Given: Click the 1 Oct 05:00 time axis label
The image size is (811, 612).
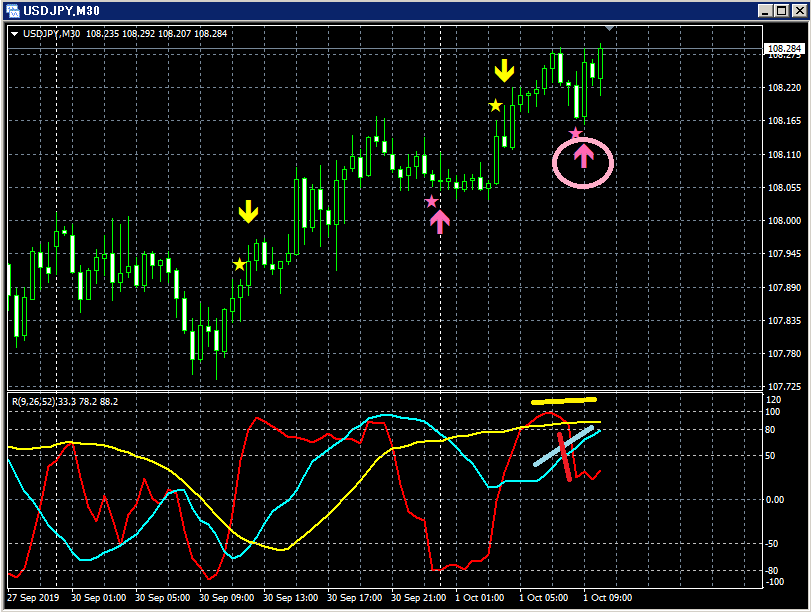Looking at the screenshot, I should point(544,598).
